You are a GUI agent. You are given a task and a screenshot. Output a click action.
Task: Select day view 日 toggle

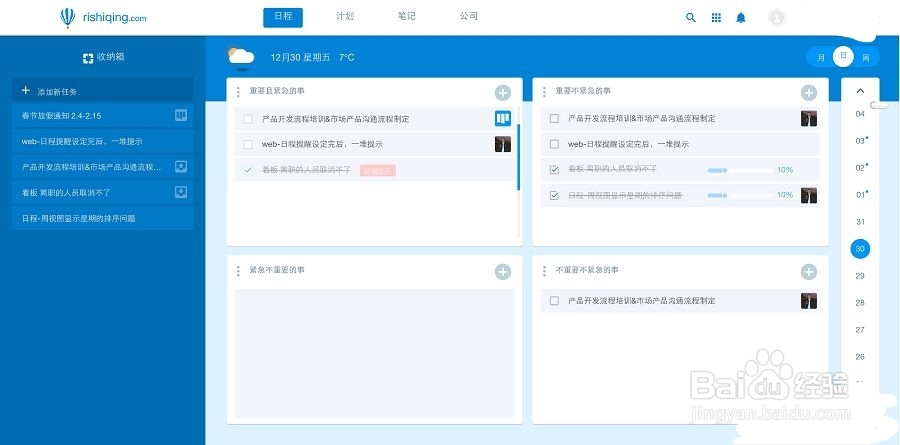[843, 56]
